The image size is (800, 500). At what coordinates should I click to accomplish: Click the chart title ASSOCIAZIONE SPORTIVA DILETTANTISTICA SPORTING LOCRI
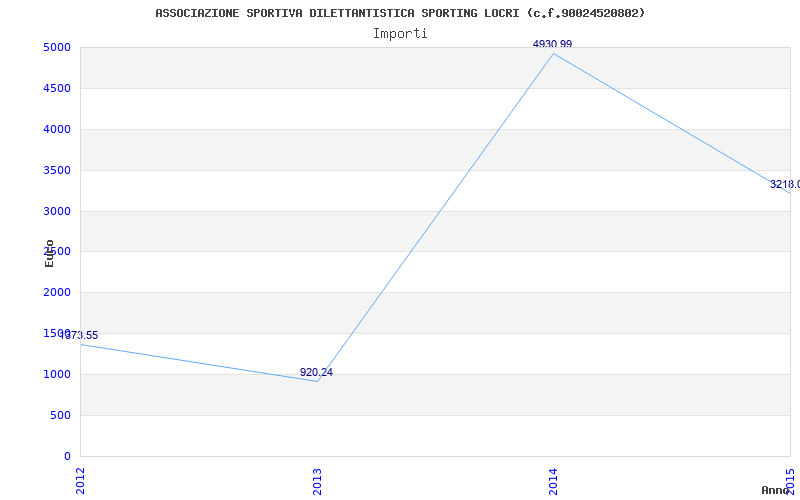pos(400,13)
